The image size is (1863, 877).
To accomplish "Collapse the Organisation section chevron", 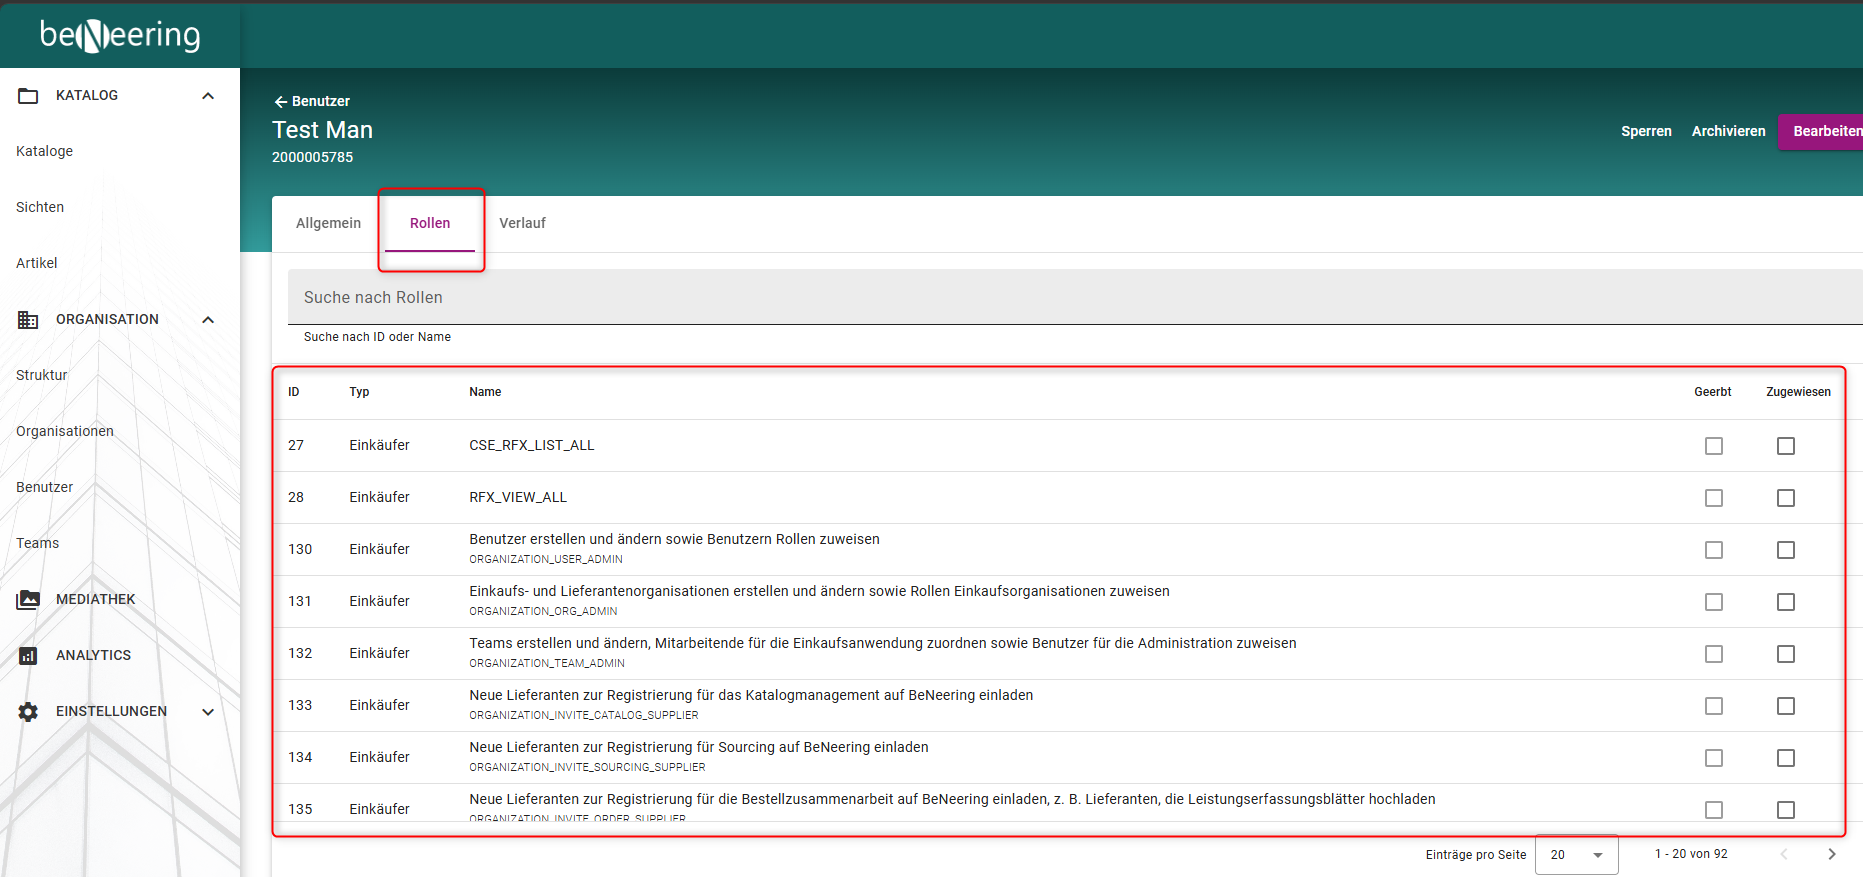I will (x=208, y=320).
